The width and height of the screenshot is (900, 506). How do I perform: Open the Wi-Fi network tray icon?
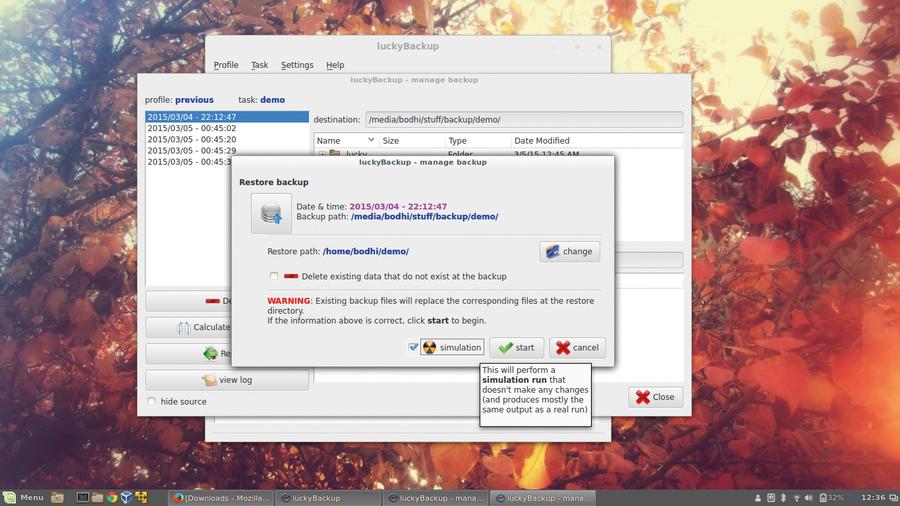point(796,498)
